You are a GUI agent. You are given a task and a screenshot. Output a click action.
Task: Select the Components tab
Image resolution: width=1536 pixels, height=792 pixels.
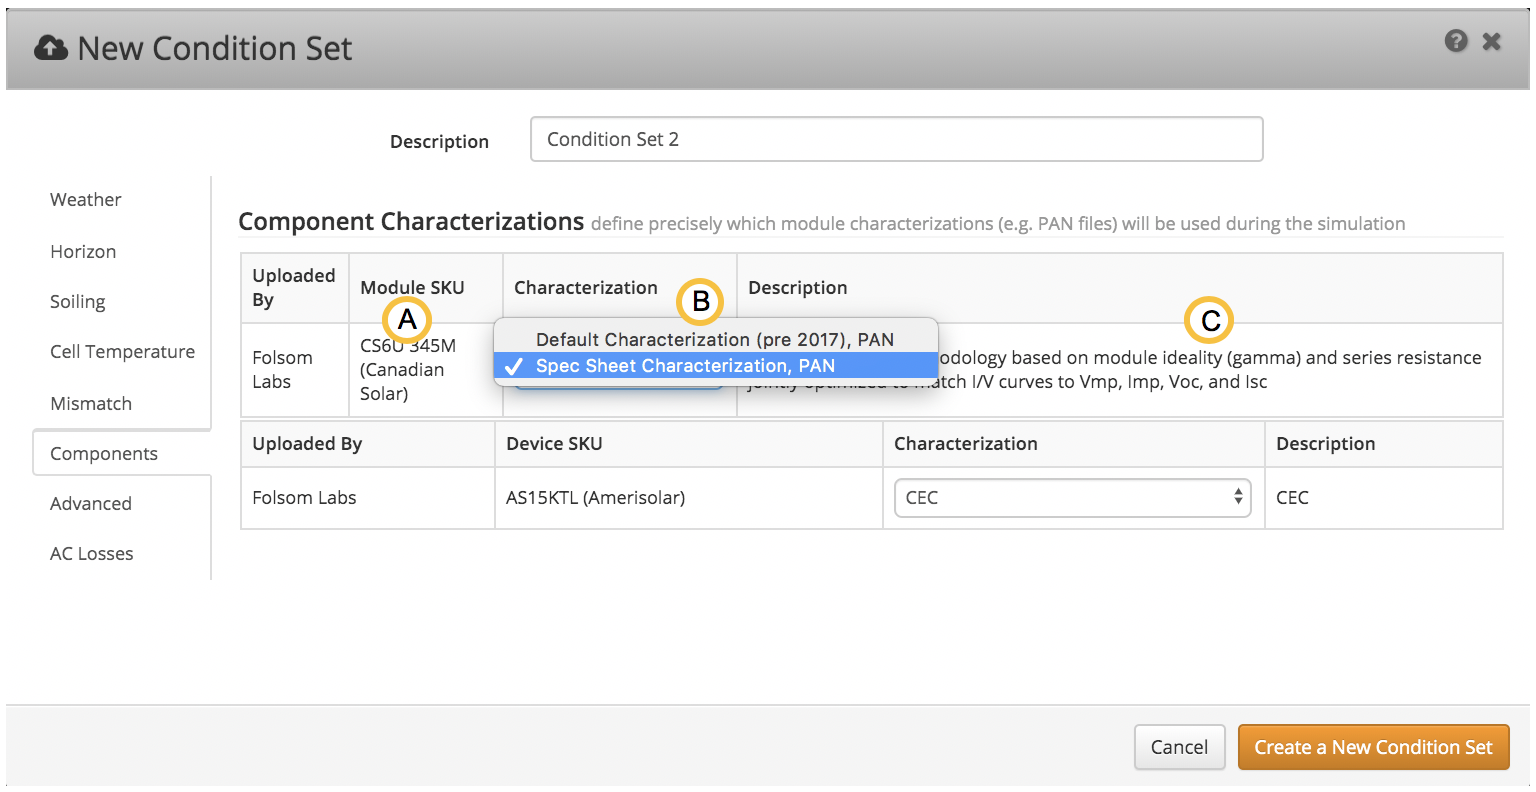point(104,454)
